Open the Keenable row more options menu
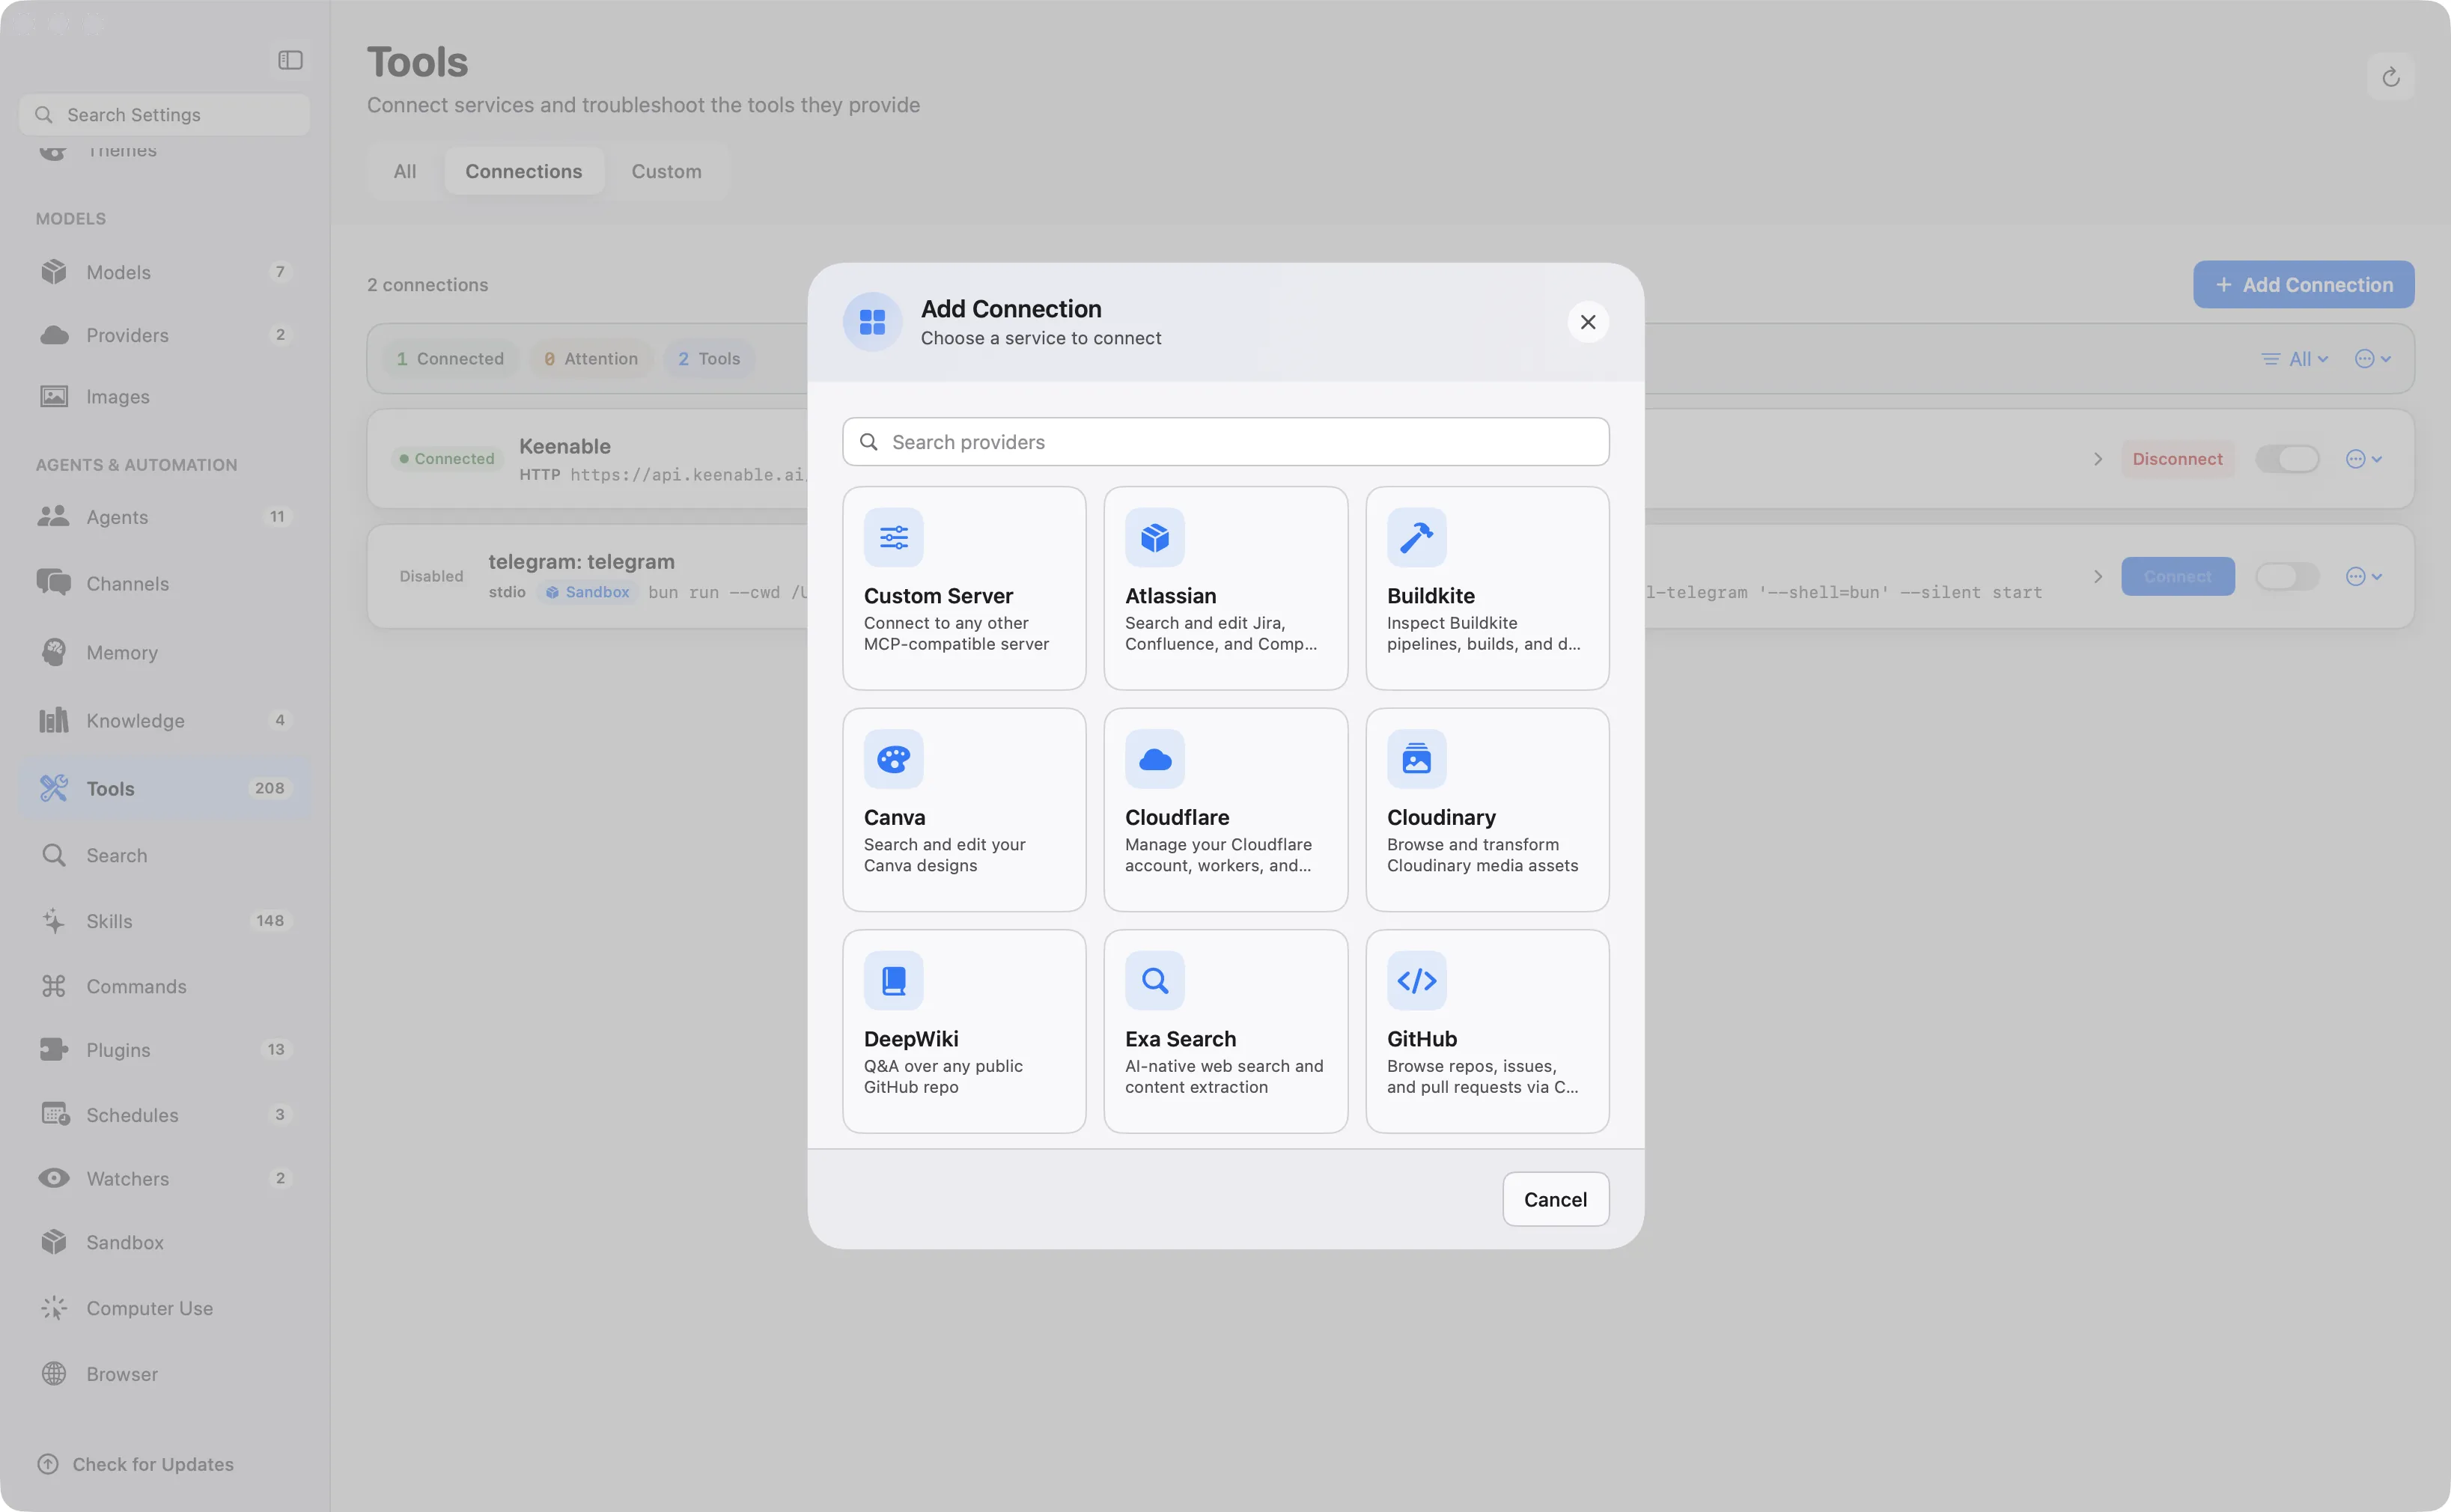Screen dimensions: 2451x1512 (2363, 459)
